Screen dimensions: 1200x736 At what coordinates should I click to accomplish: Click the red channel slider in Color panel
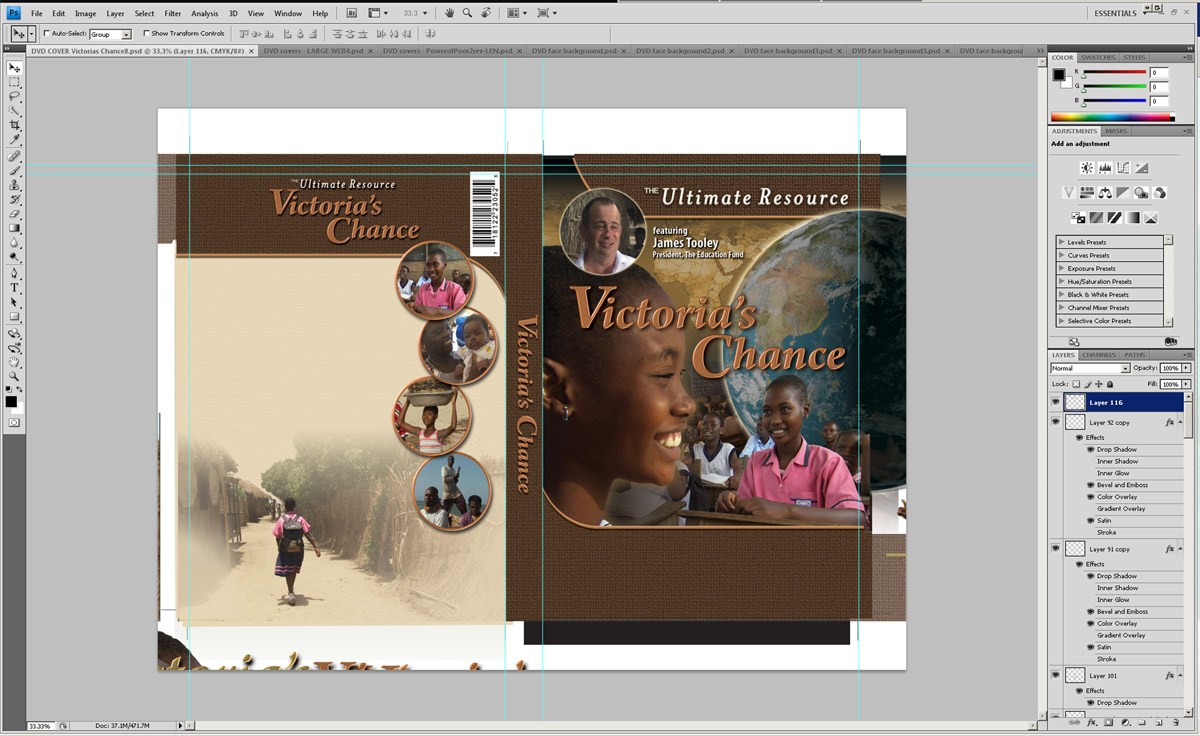pos(1113,73)
